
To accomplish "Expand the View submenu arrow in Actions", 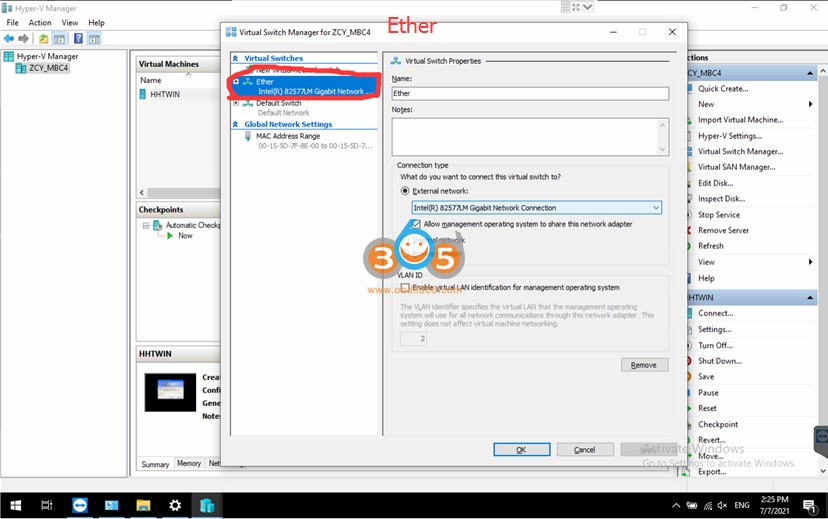I will 810,262.
